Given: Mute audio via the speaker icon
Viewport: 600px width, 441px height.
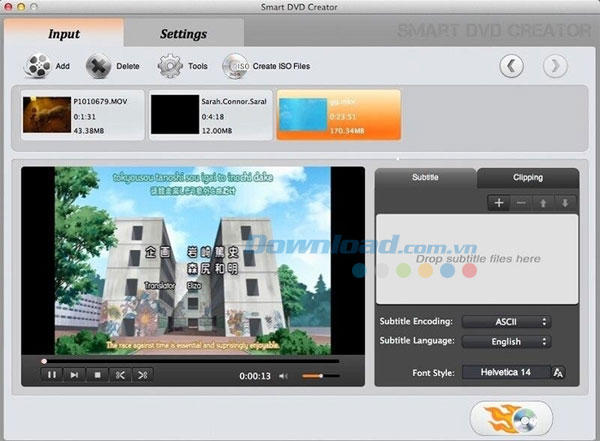Looking at the screenshot, I should click(284, 376).
